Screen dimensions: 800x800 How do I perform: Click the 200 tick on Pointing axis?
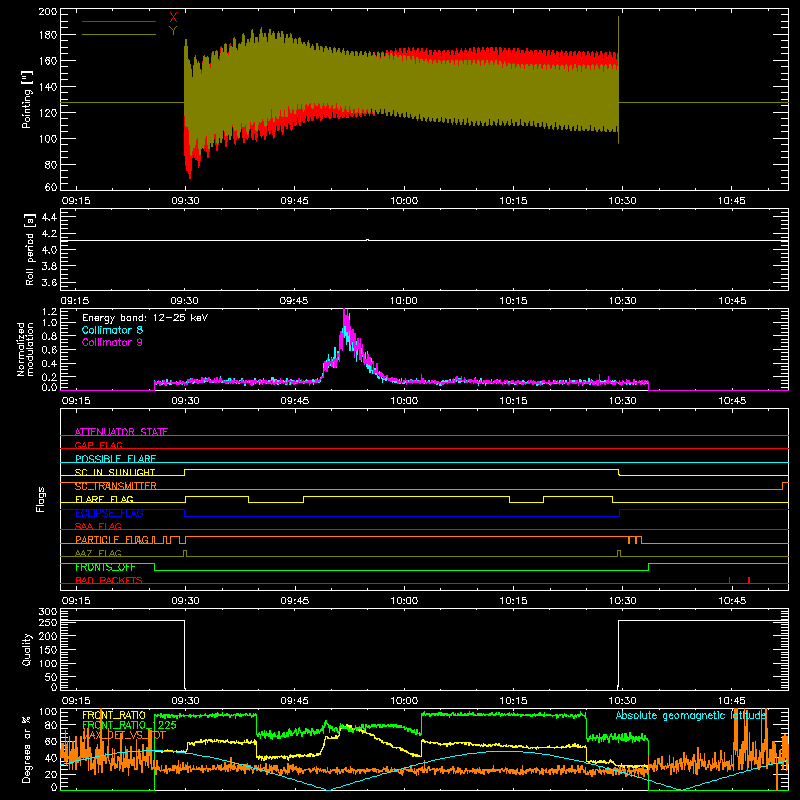[x=48, y=12]
